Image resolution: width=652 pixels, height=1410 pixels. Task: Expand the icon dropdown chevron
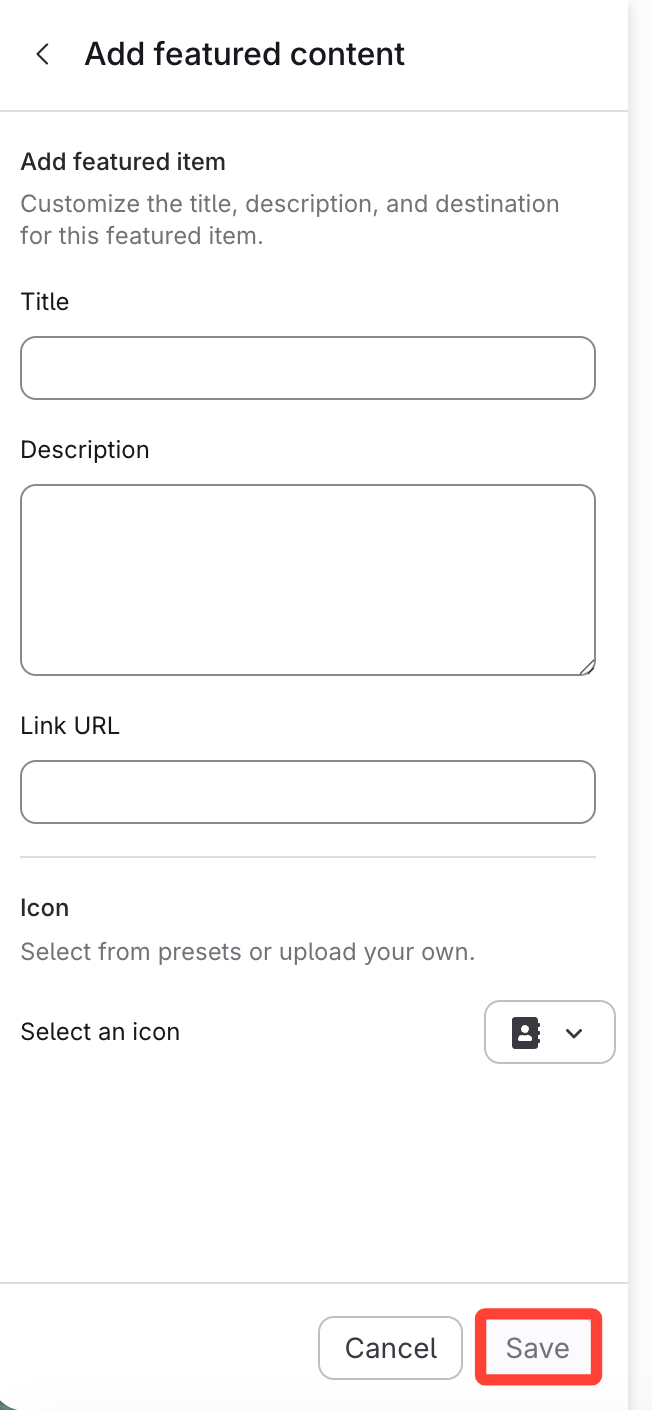(x=574, y=1033)
